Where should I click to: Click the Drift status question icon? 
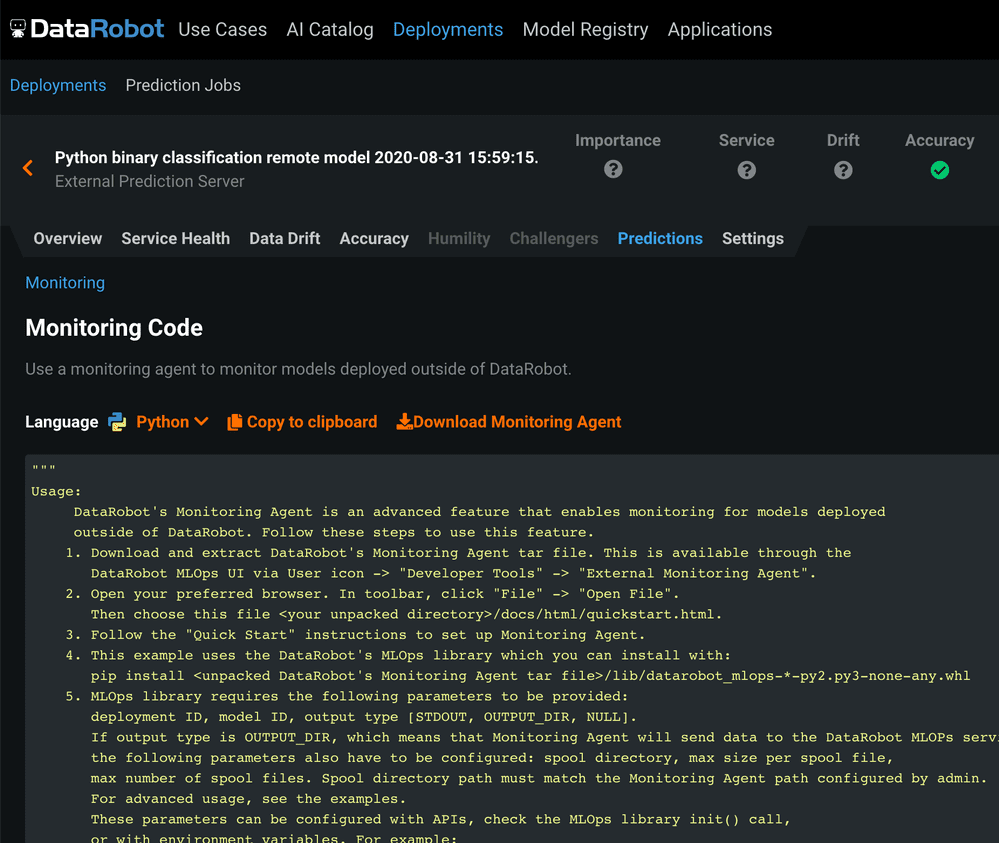843,170
